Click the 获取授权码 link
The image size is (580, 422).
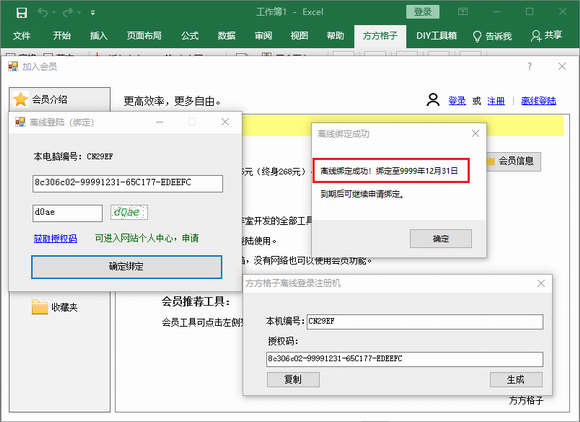55,239
